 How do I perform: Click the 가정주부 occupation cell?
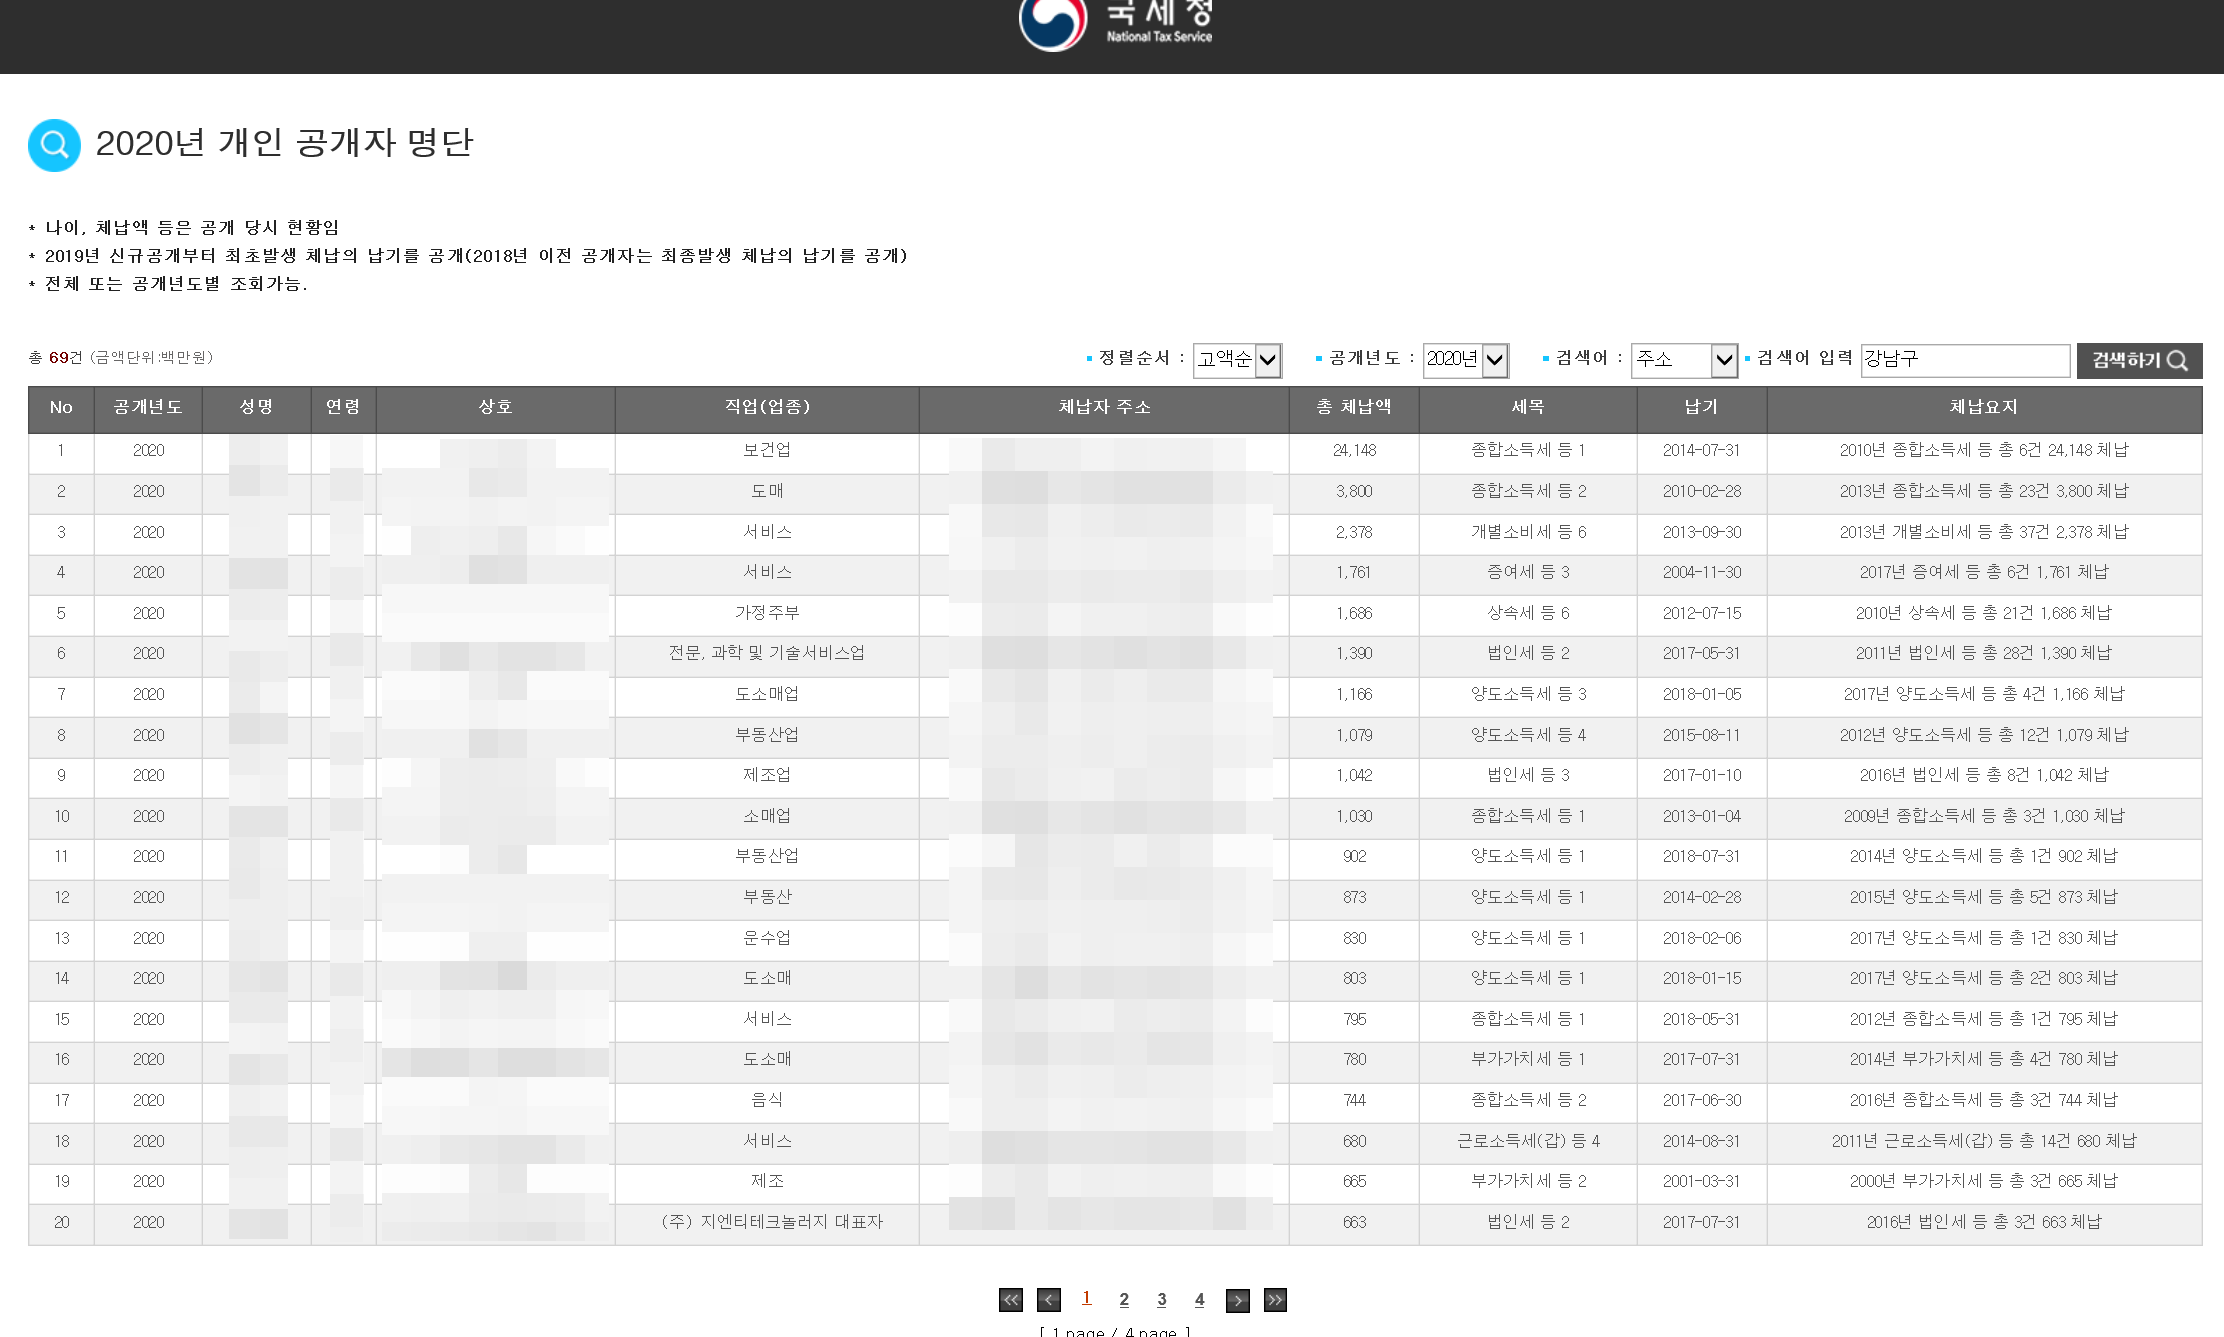(766, 613)
